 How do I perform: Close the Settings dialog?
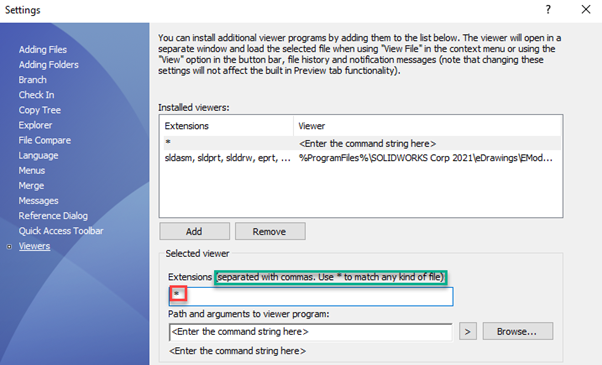pos(586,10)
